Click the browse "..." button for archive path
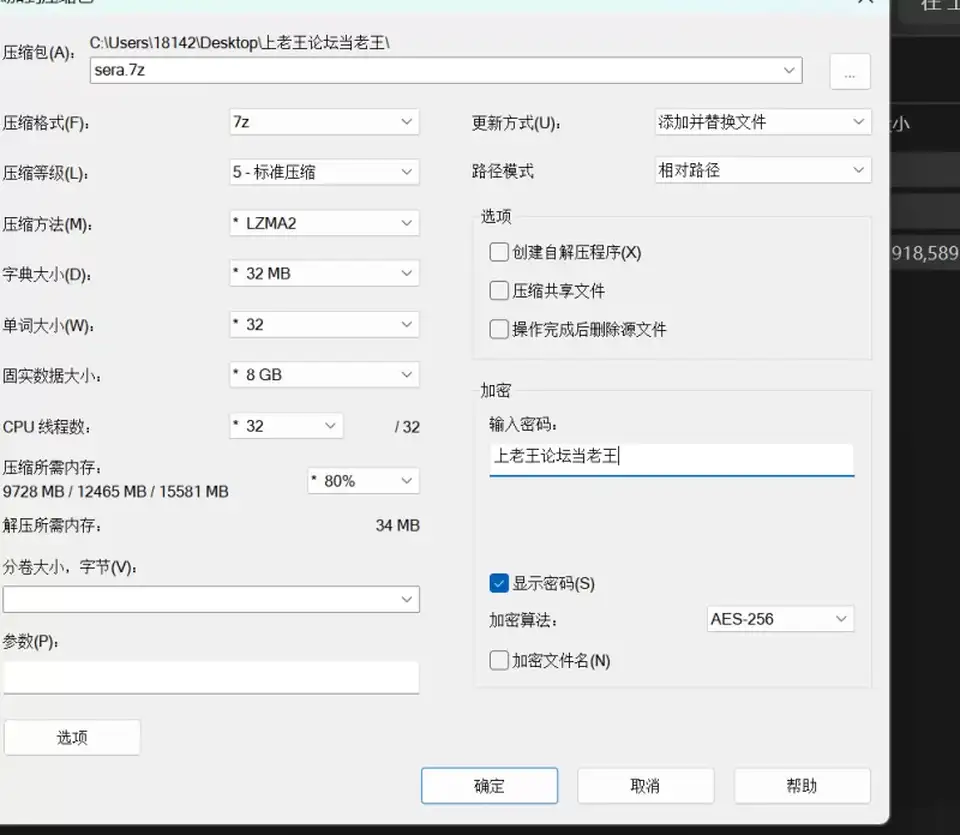The image size is (960, 835). coord(850,72)
